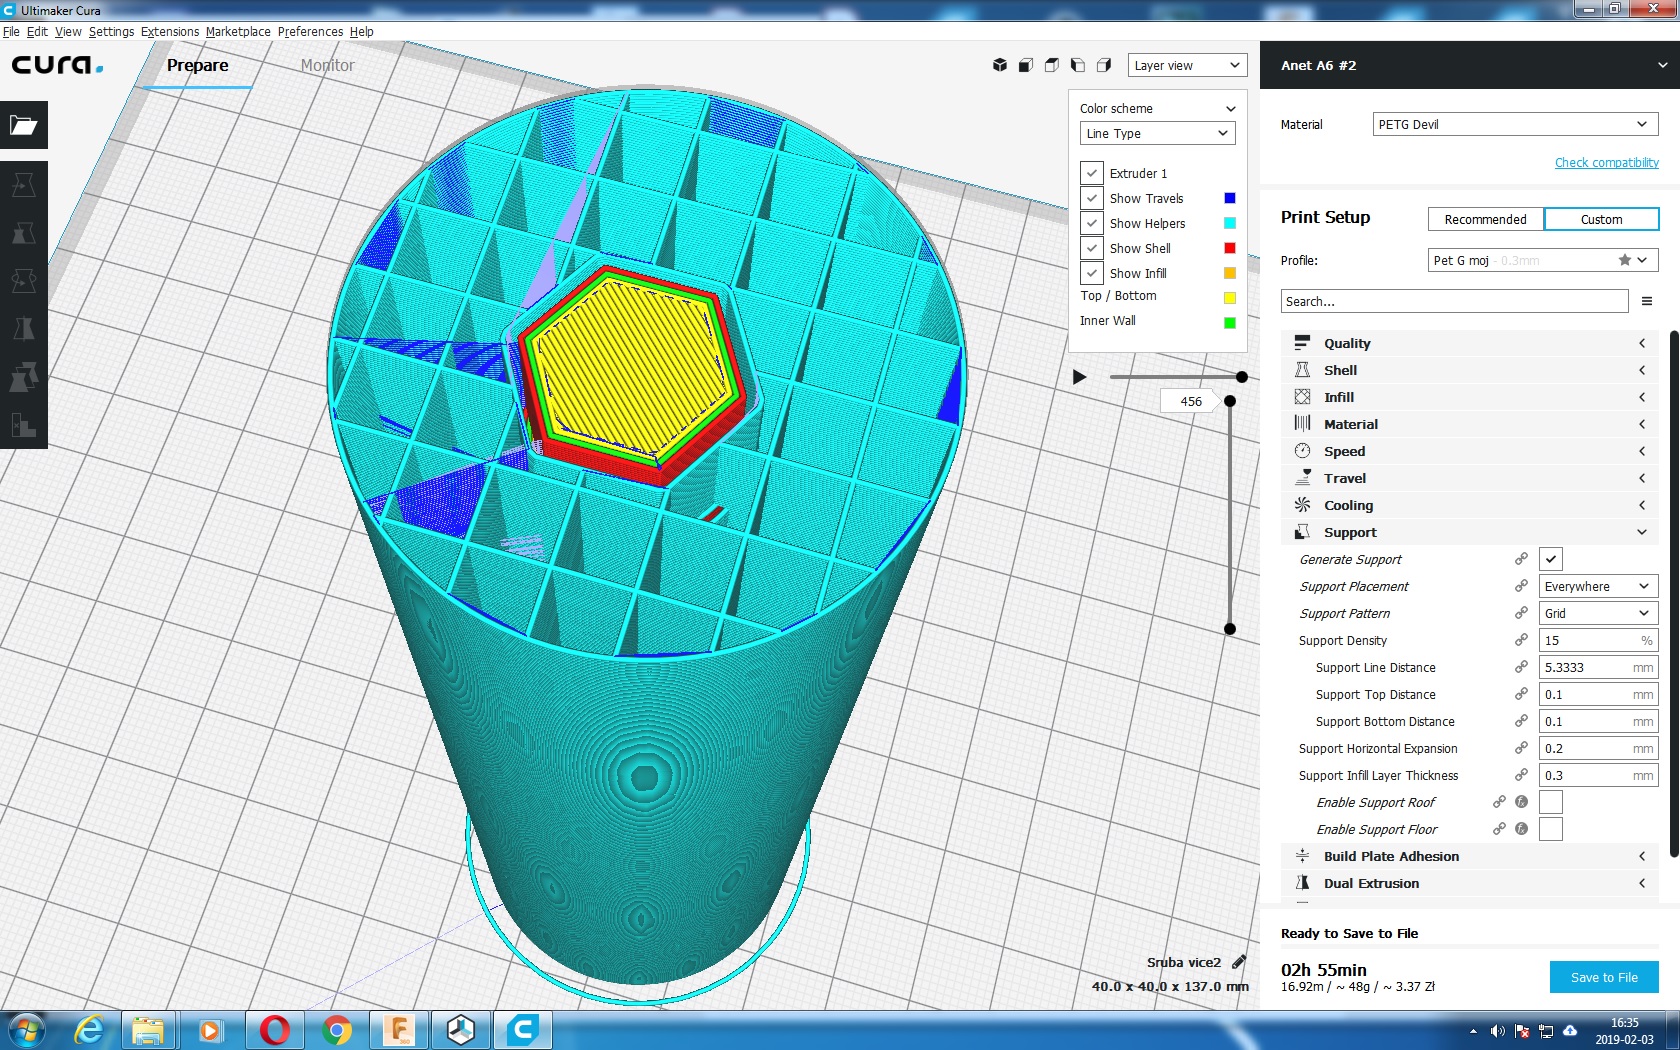
Task: Select the Mirror tool in left toolbar
Action: 24,329
